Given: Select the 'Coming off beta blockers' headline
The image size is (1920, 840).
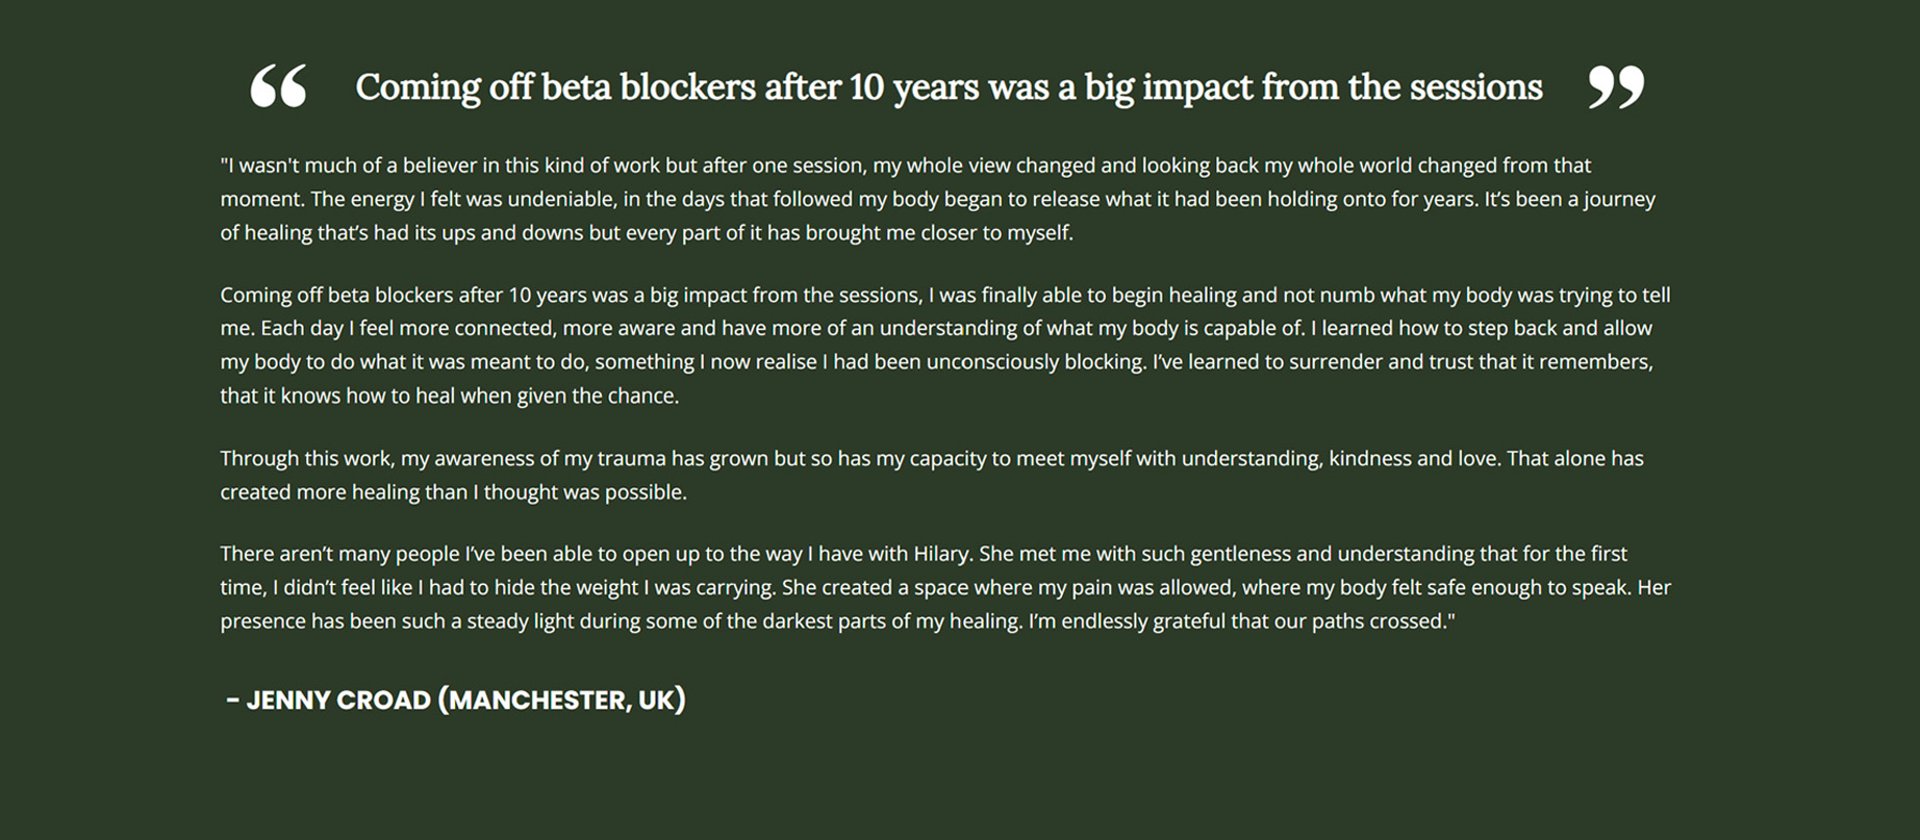Looking at the screenshot, I should (x=949, y=88).
